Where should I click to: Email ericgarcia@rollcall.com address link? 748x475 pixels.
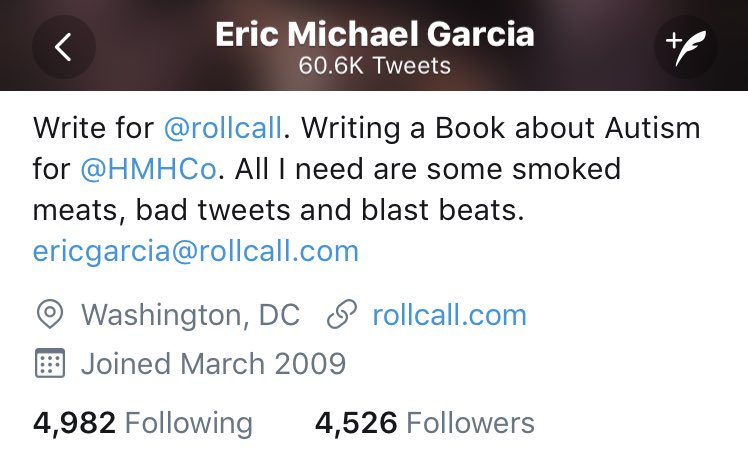coord(196,251)
